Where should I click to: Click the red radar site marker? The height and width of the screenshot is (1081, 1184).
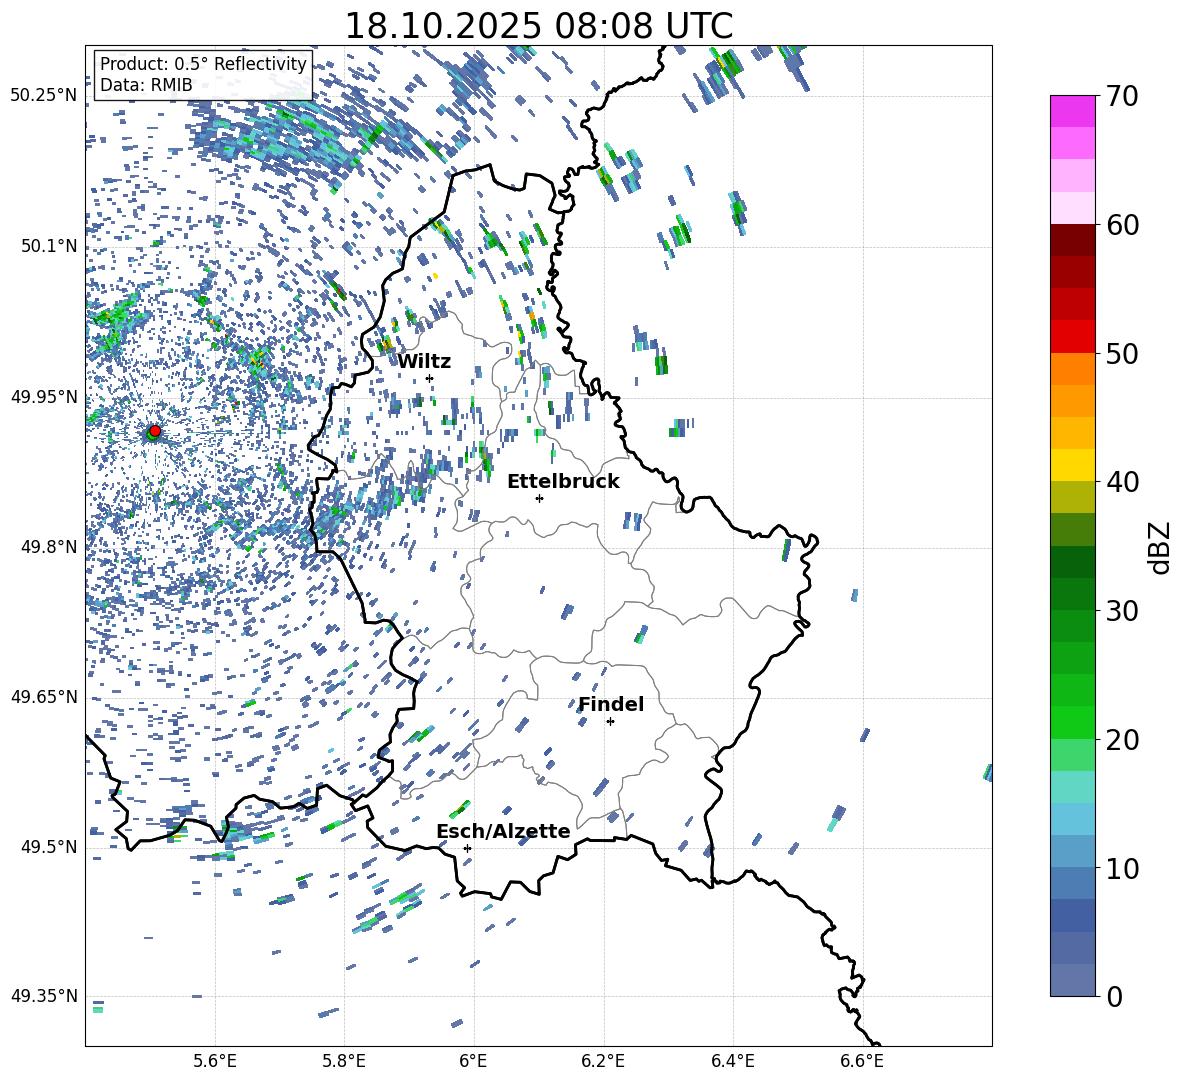tap(154, 431)
